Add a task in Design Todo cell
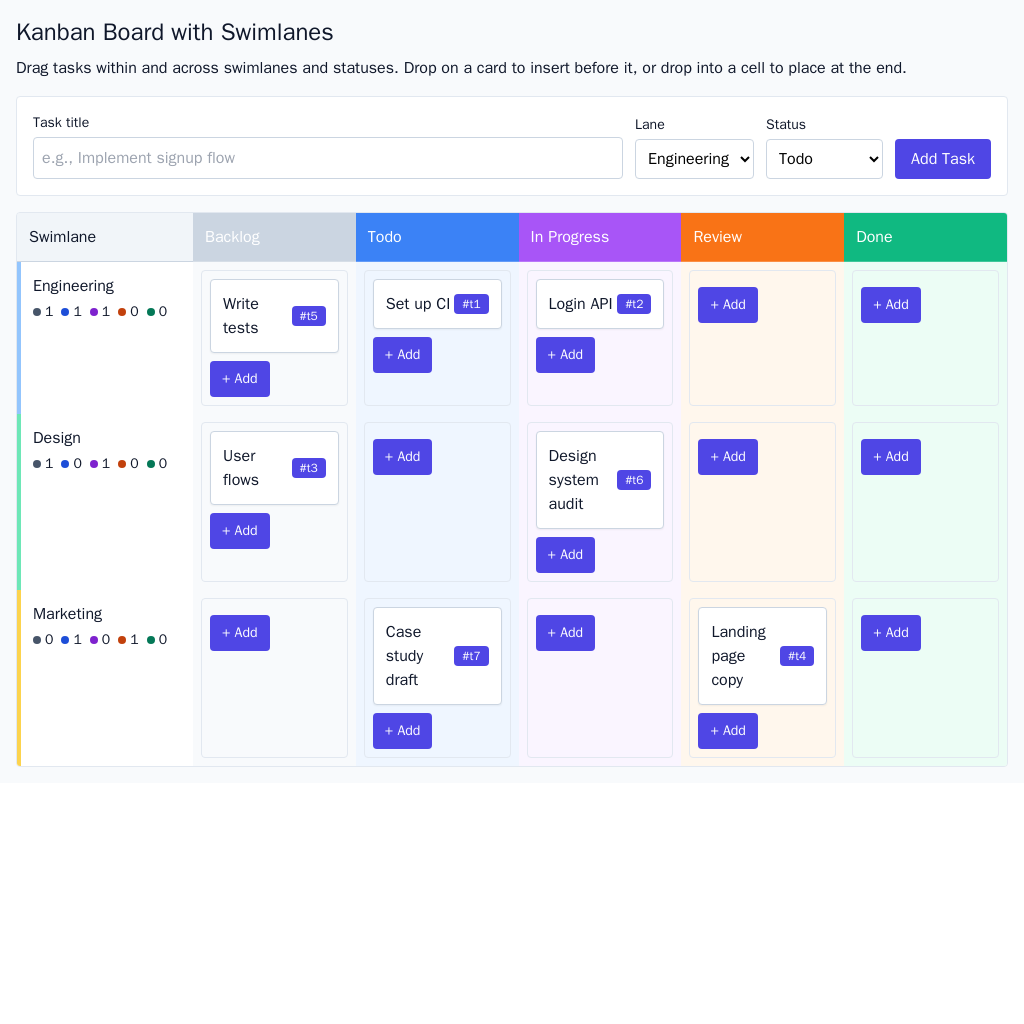 tap(402, 457)
